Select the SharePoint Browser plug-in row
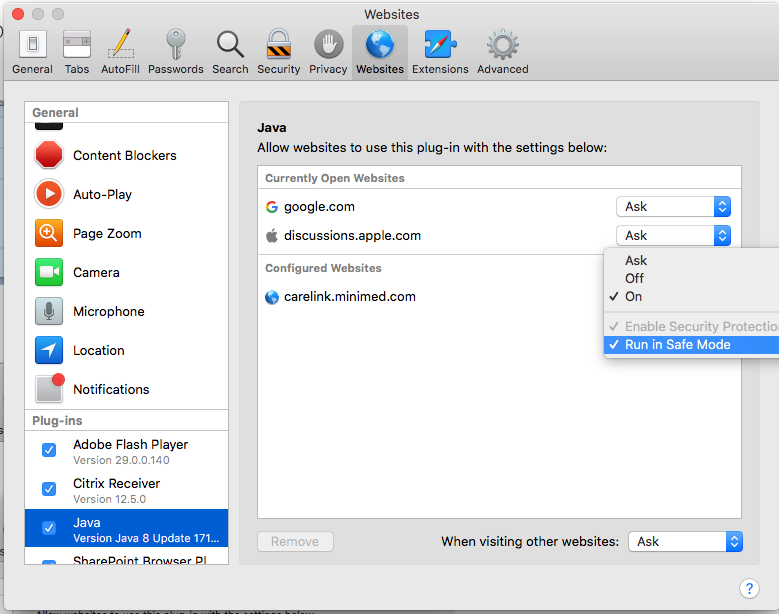 [x=126, y=556]
